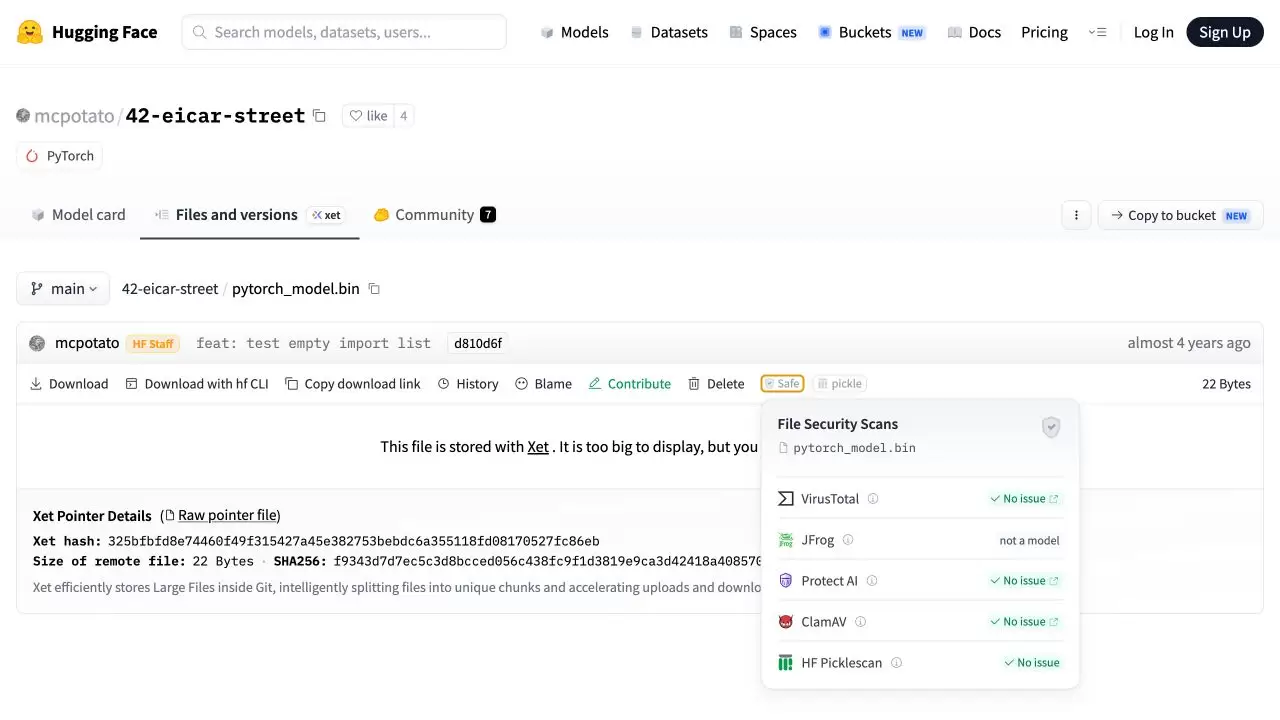Image resolution: width=1280 pixels, height=720 pixels.
Task: Copy file path icon next to pytorch_model.bin
Action: pyautogui.click(x=374, y=289)
